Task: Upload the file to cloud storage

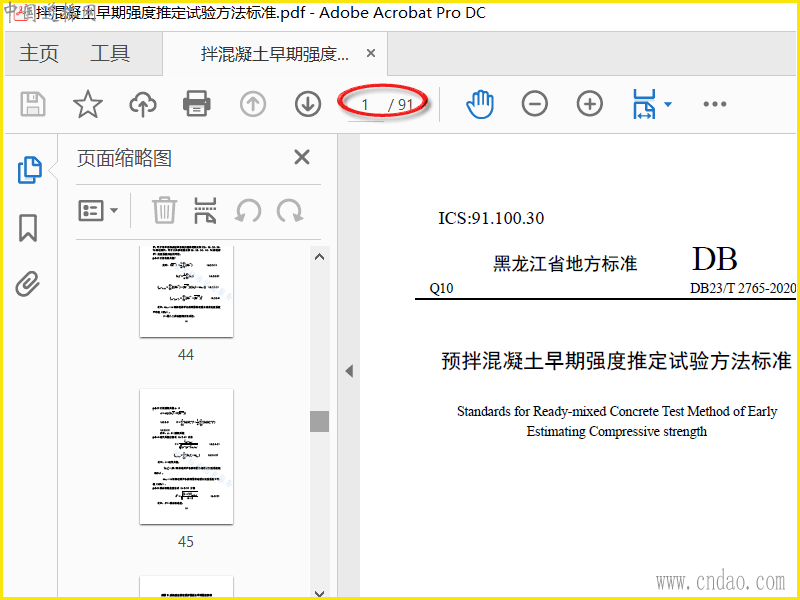Action: pos(143,104)
